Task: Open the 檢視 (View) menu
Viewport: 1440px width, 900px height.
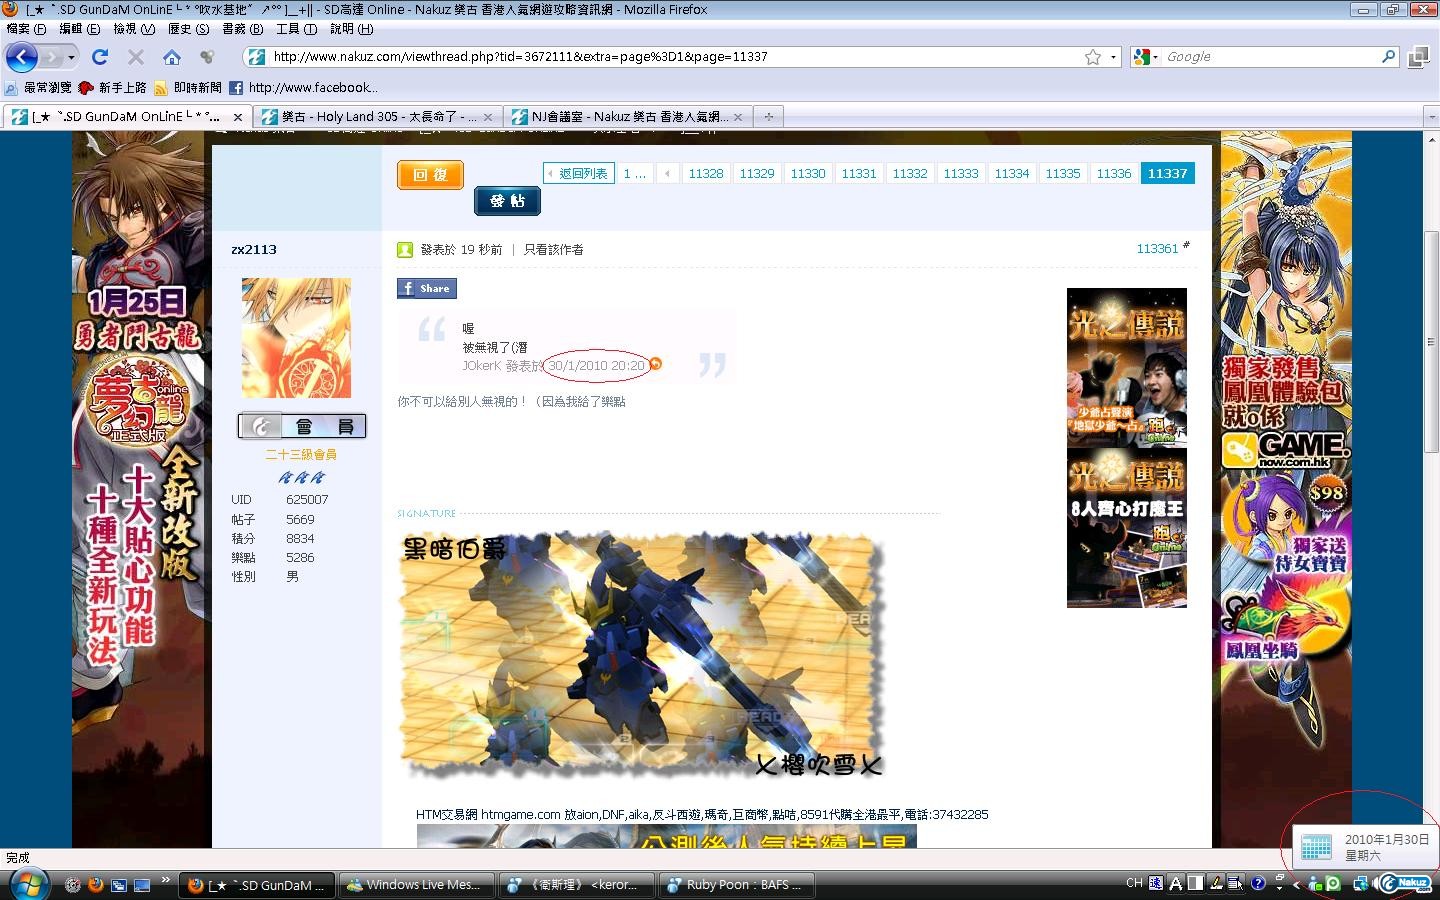Action: (x=134, y=29)
